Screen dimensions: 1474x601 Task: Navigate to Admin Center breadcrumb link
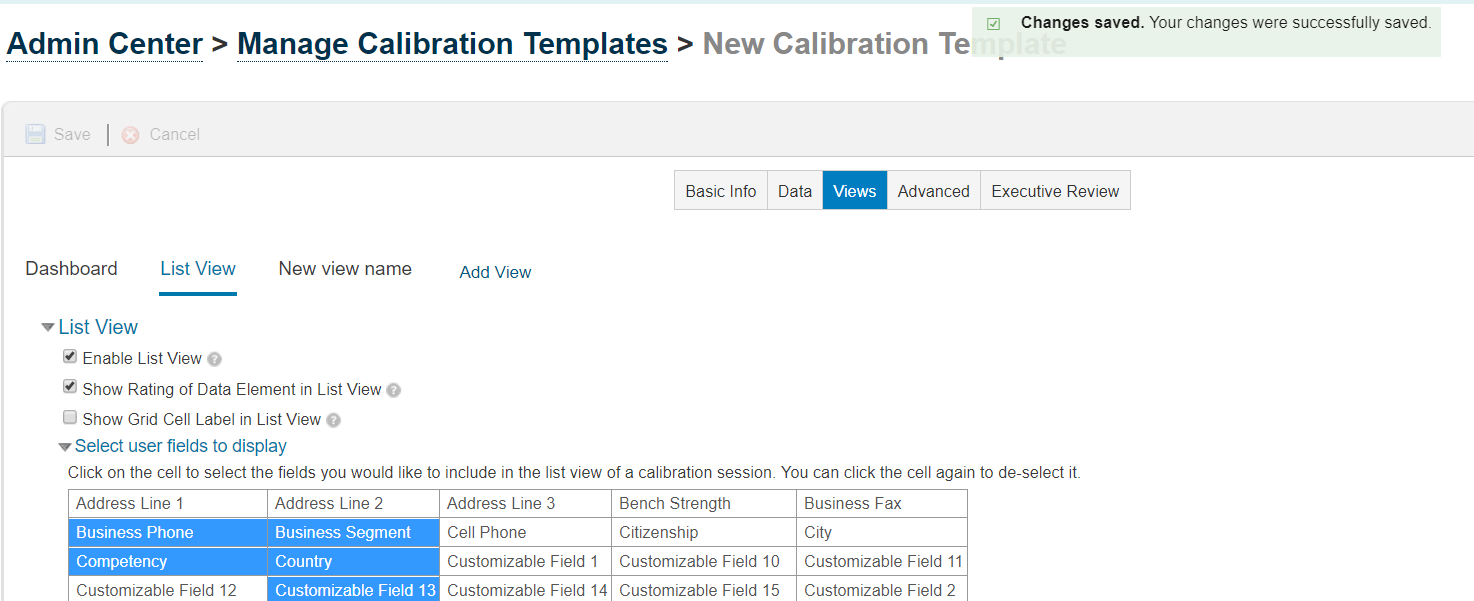[105, 44]
